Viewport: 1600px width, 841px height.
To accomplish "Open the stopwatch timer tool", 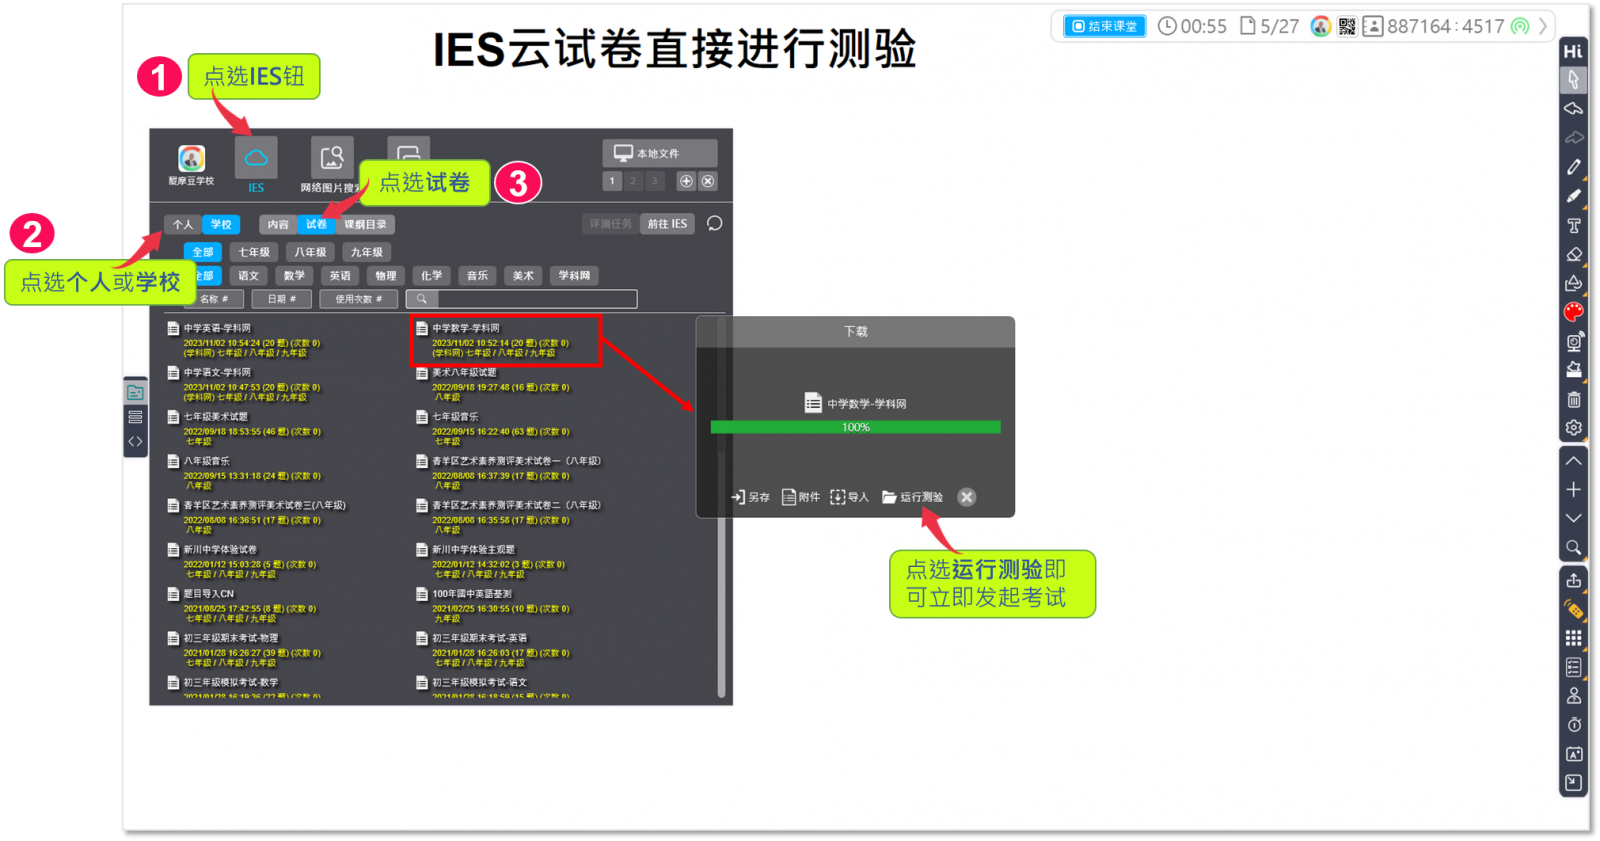I will click(1574, 724).
